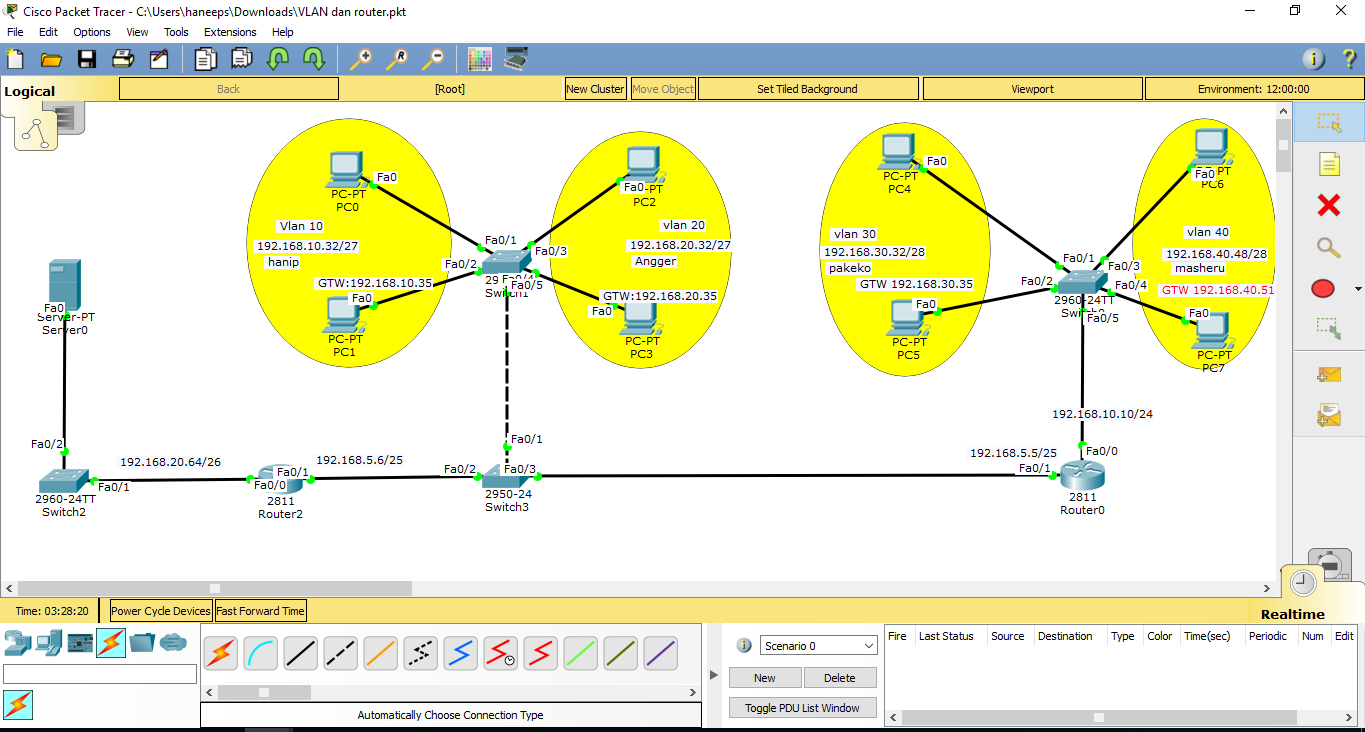Image resolution: width=1365 pixels, height=732 pixels.
Task: Click the device search input field
Action: tap(100, 673)
